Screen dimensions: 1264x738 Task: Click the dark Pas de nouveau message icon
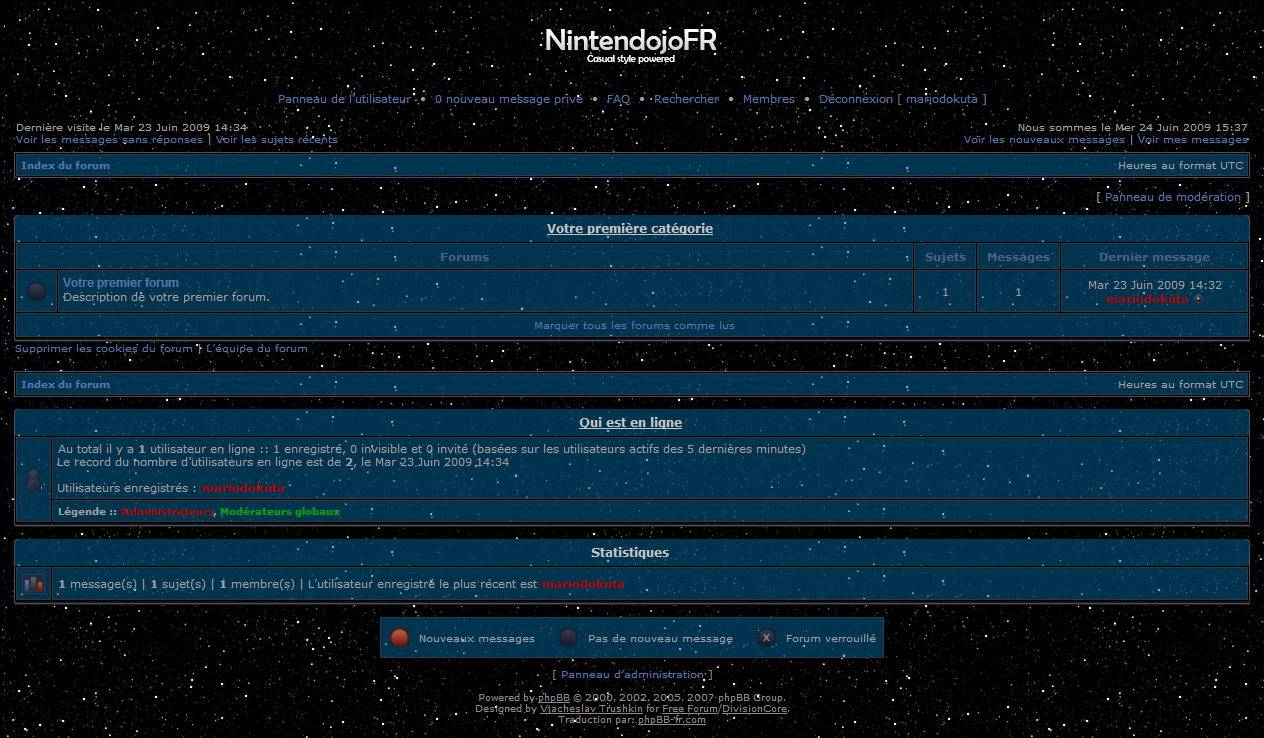(x=568, y=638)
